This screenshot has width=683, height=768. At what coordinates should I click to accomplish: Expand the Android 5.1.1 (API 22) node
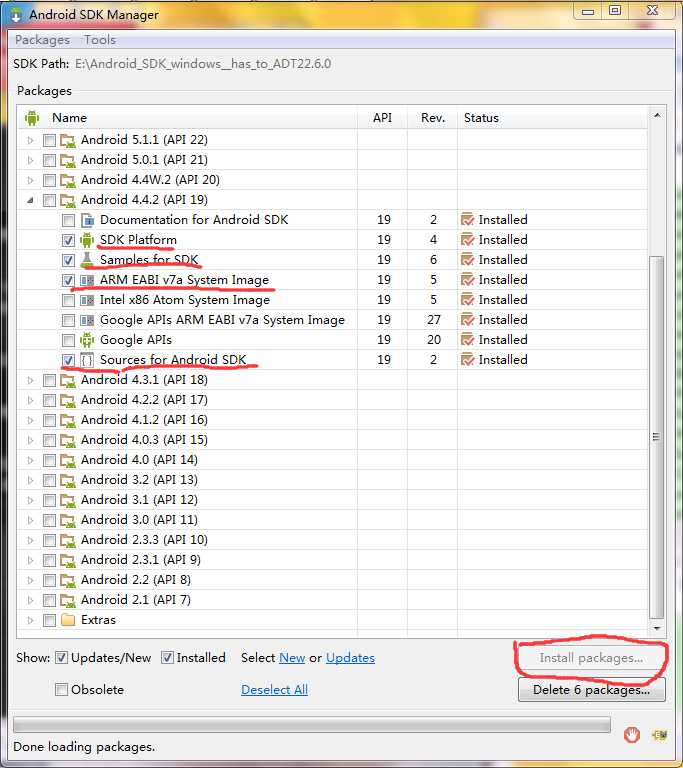coord(30,141)
